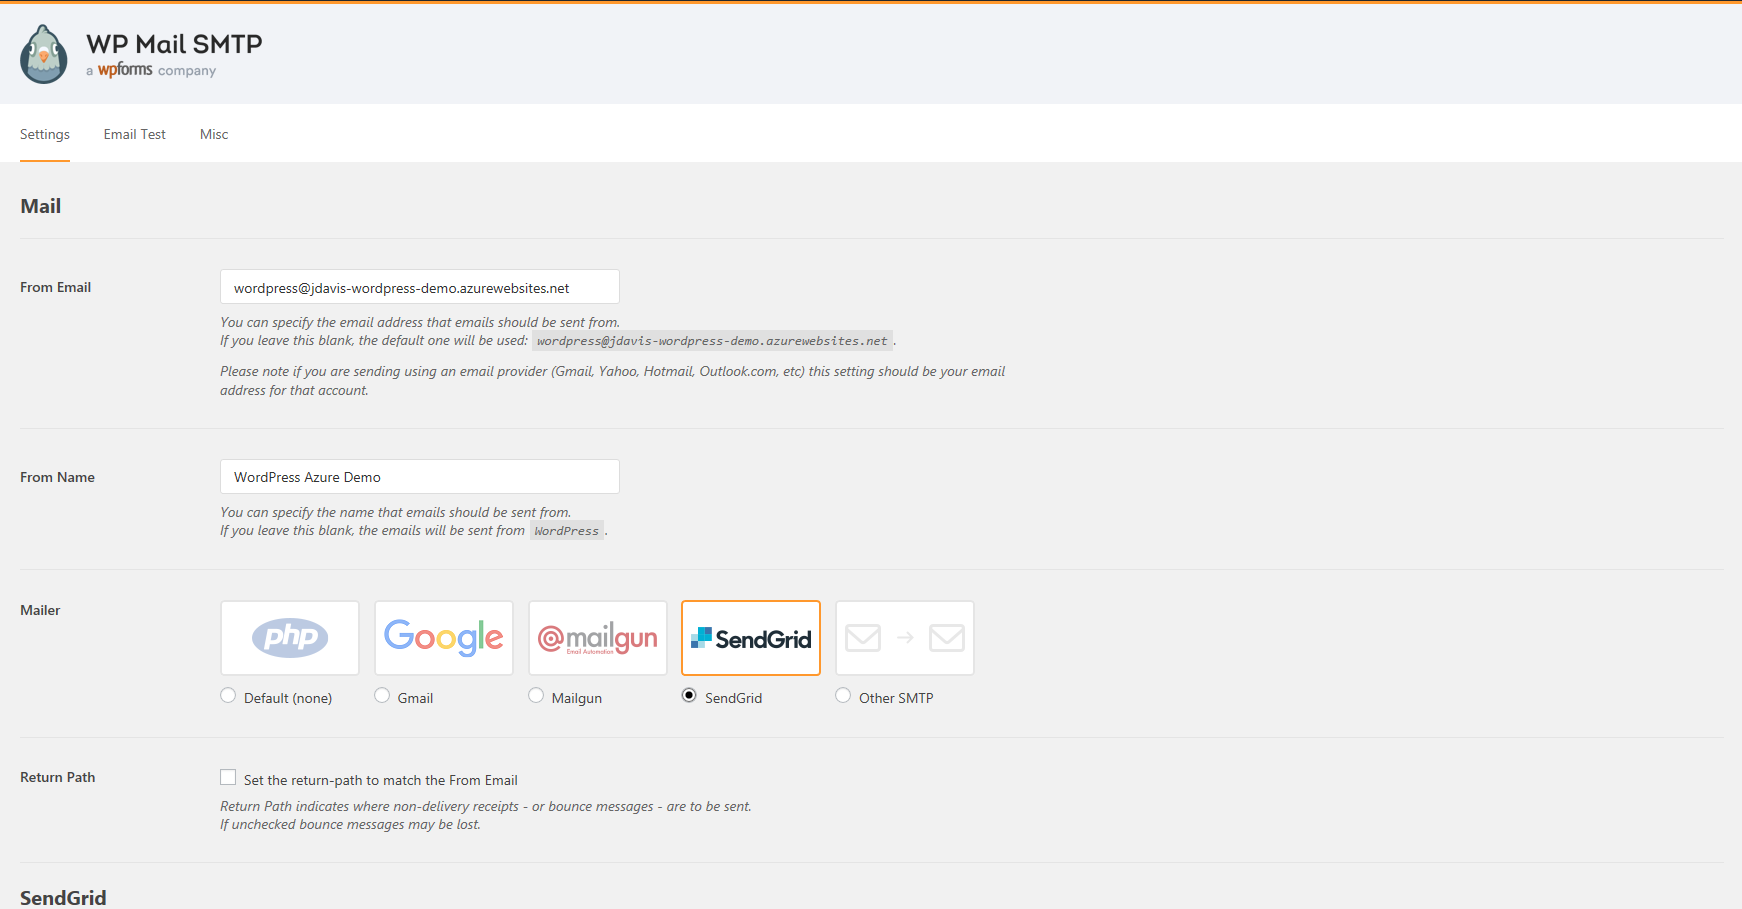Open the Settings tab

pos(45,134)
